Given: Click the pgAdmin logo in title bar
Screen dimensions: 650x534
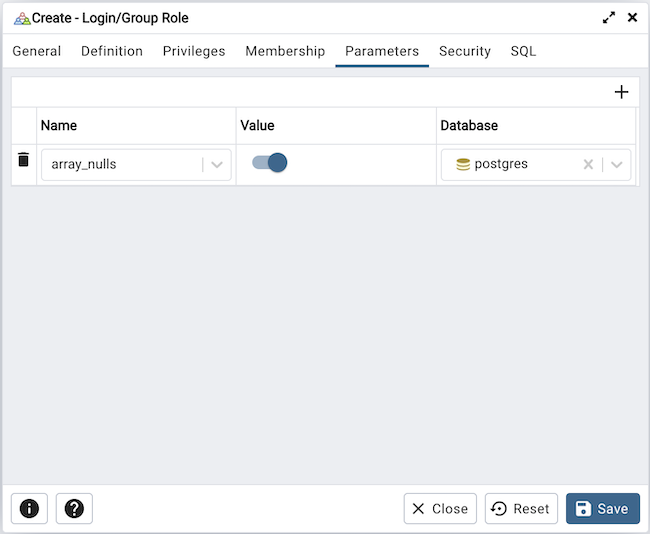Looking at the screenshot, I should click(21, 18).
